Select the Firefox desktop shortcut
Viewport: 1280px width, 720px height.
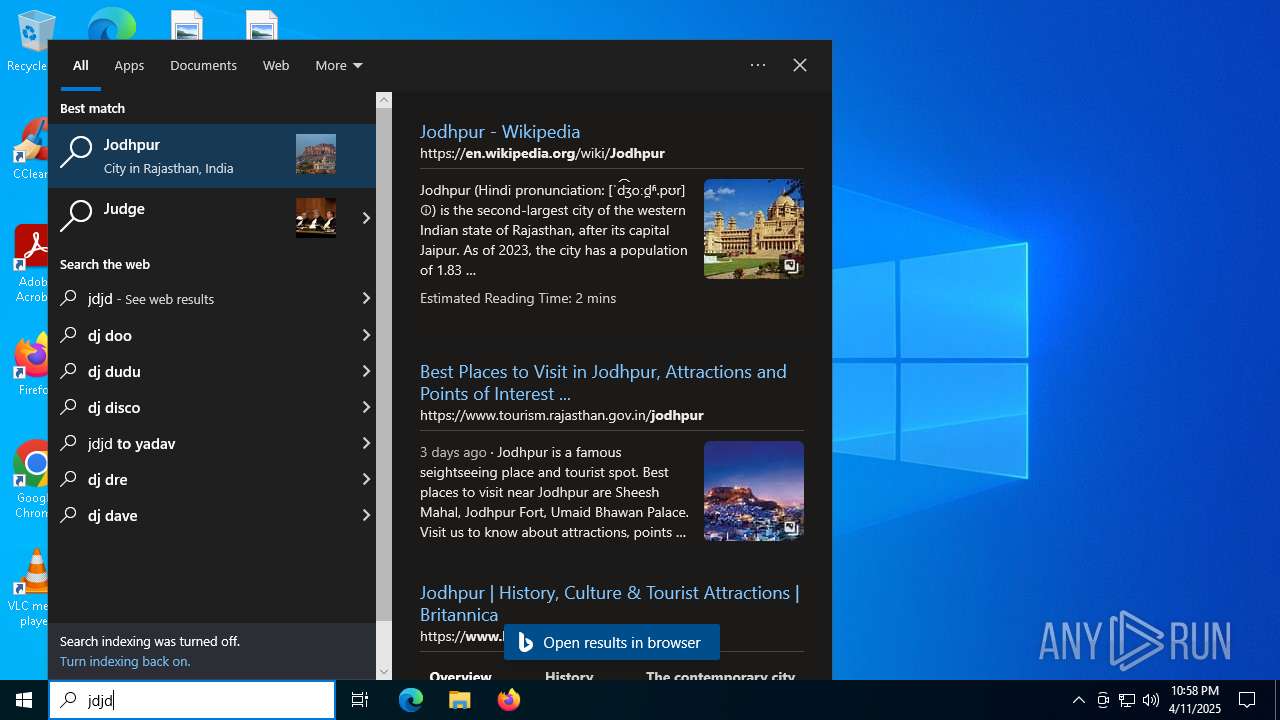click(x=32, y=365)
